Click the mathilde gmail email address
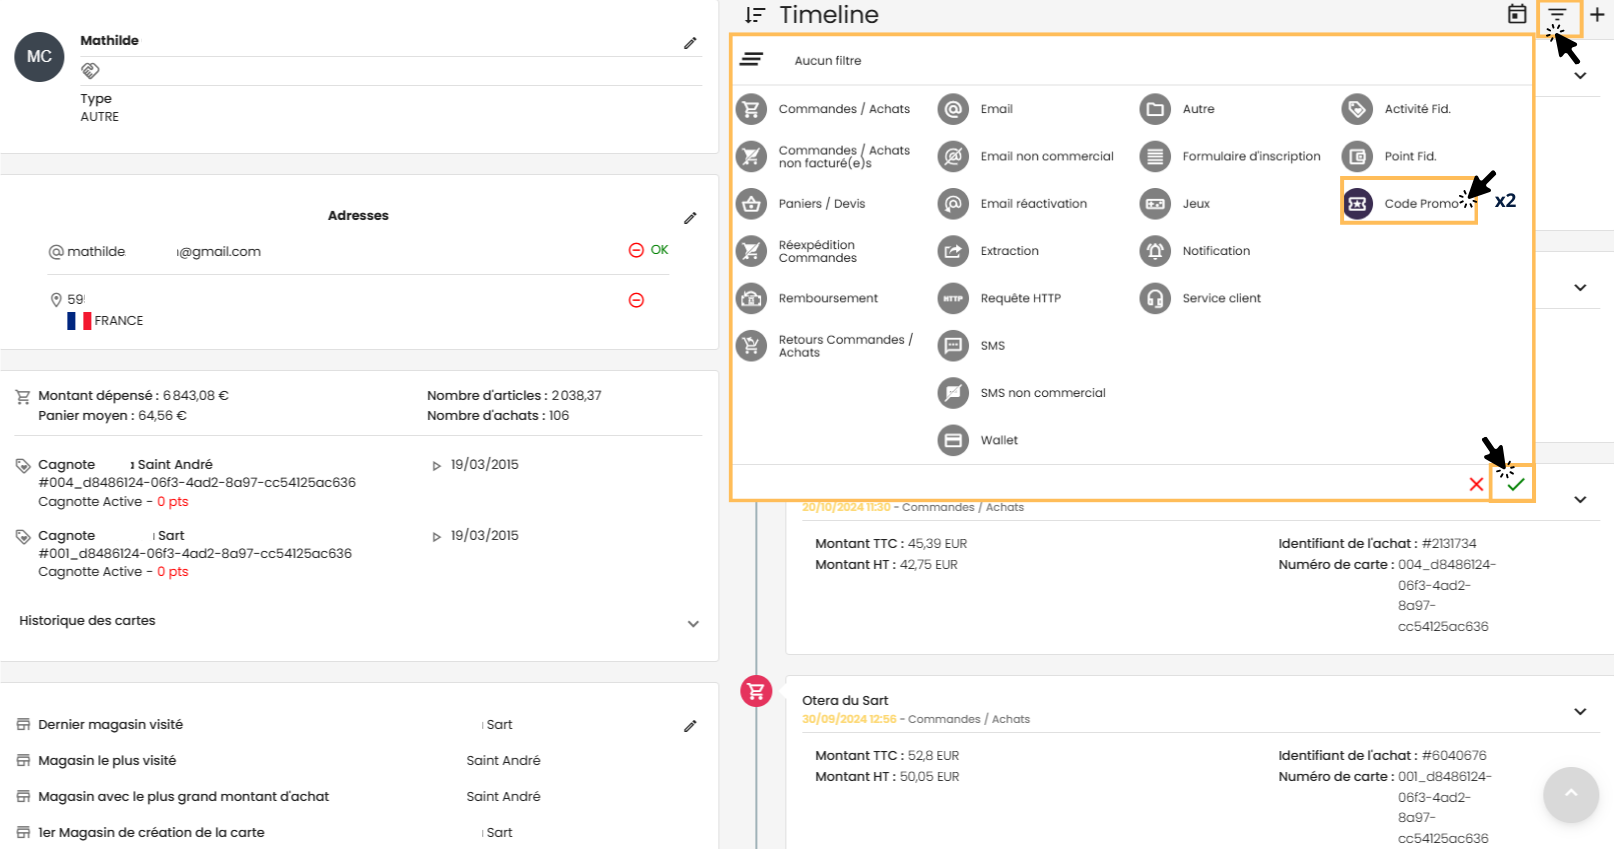This screenshot has width=1614, height=849. [x=164, y=252]
